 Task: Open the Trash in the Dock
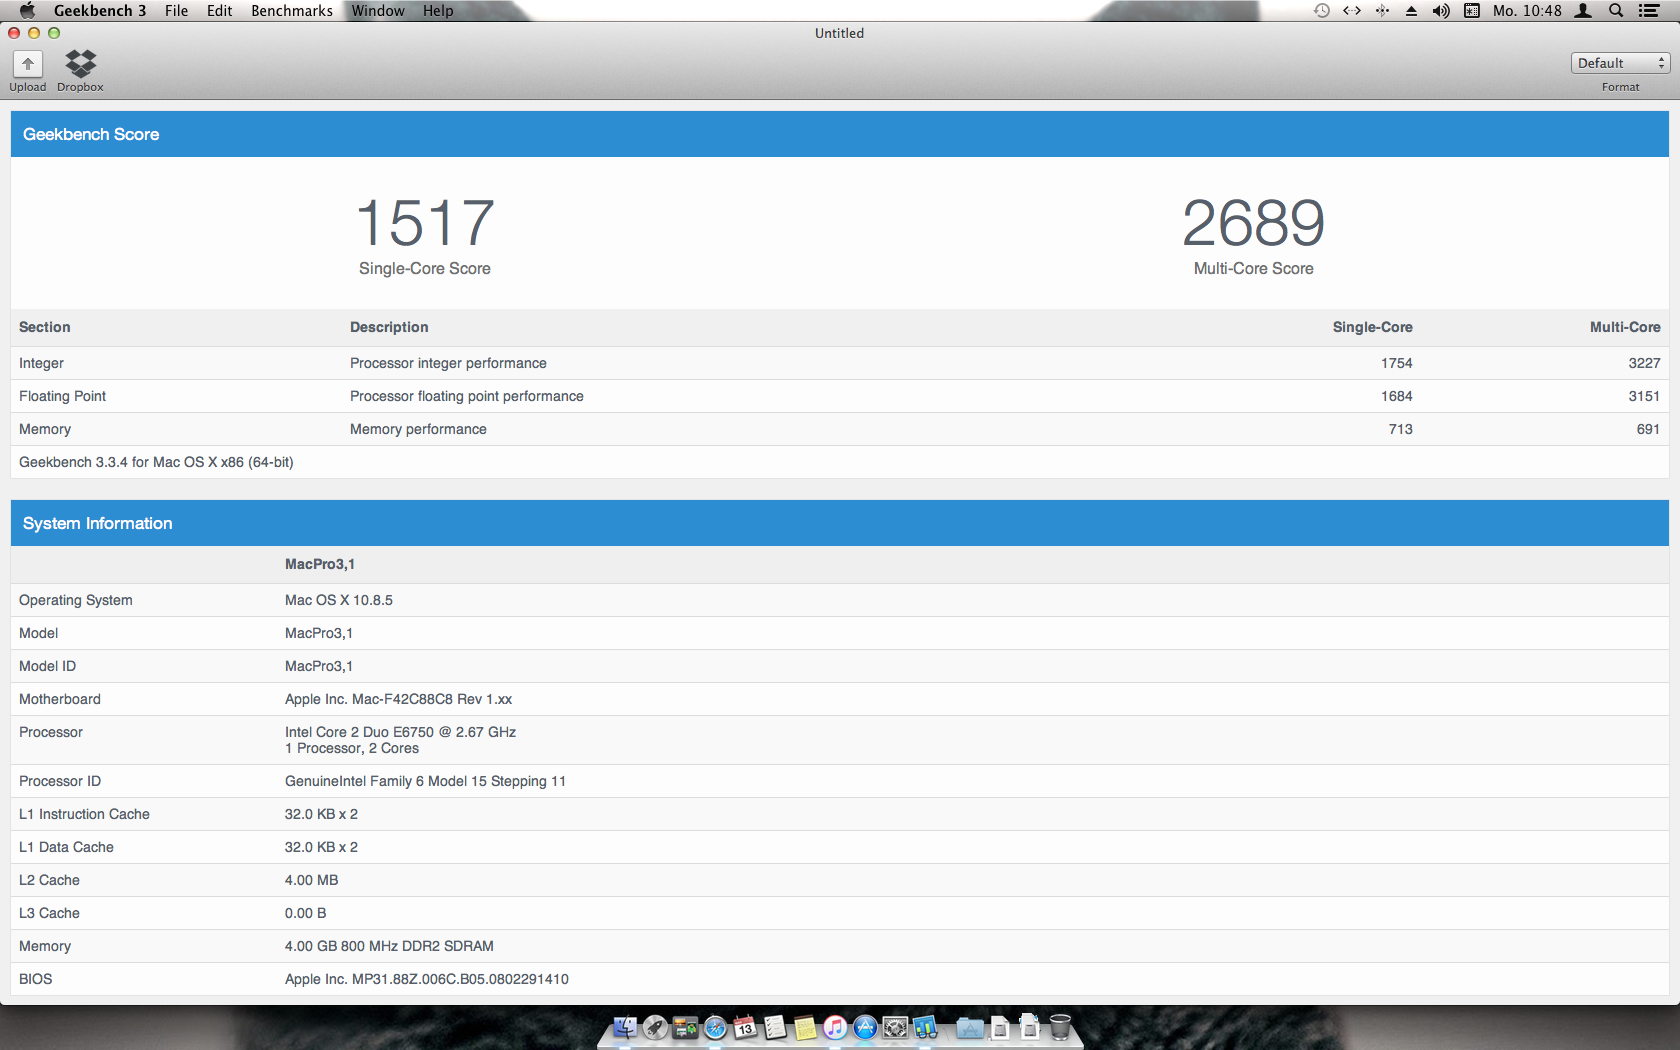(x=1060, y=1027)
